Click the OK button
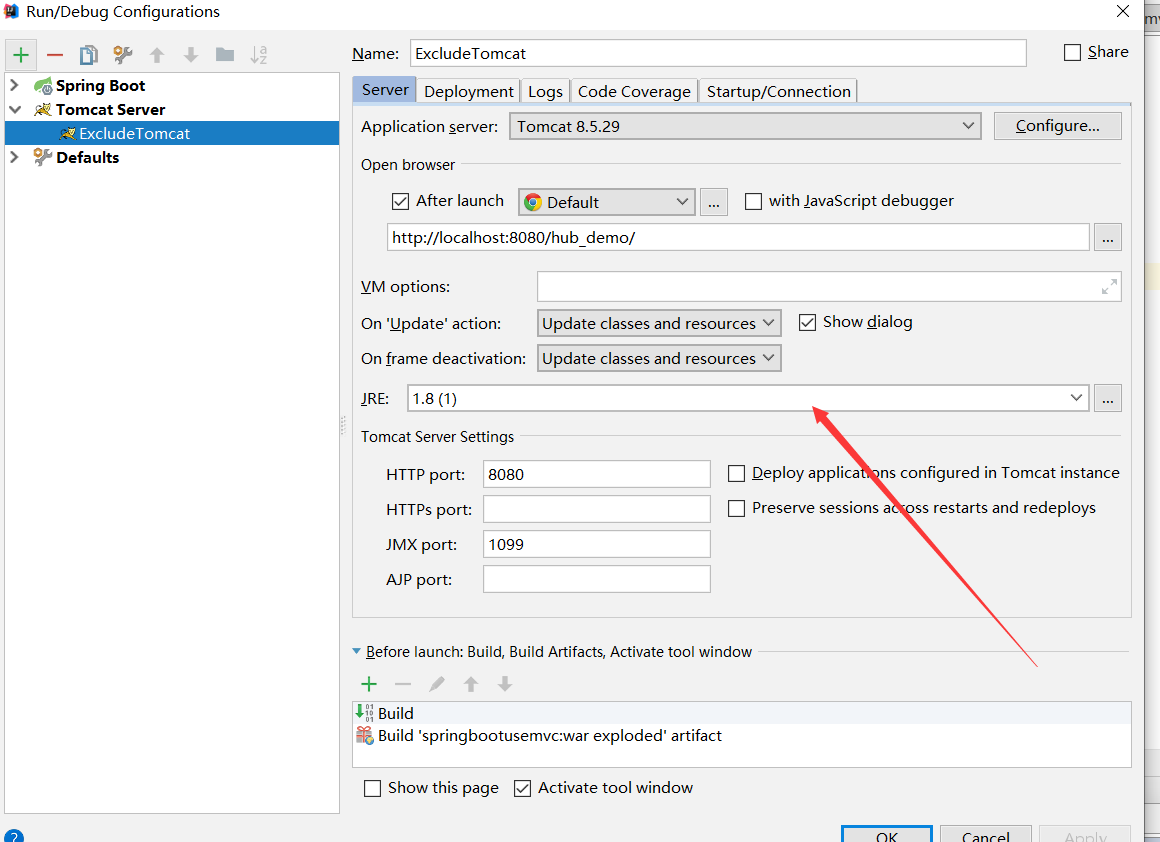 pyautogui.click(x=886, y=835)
